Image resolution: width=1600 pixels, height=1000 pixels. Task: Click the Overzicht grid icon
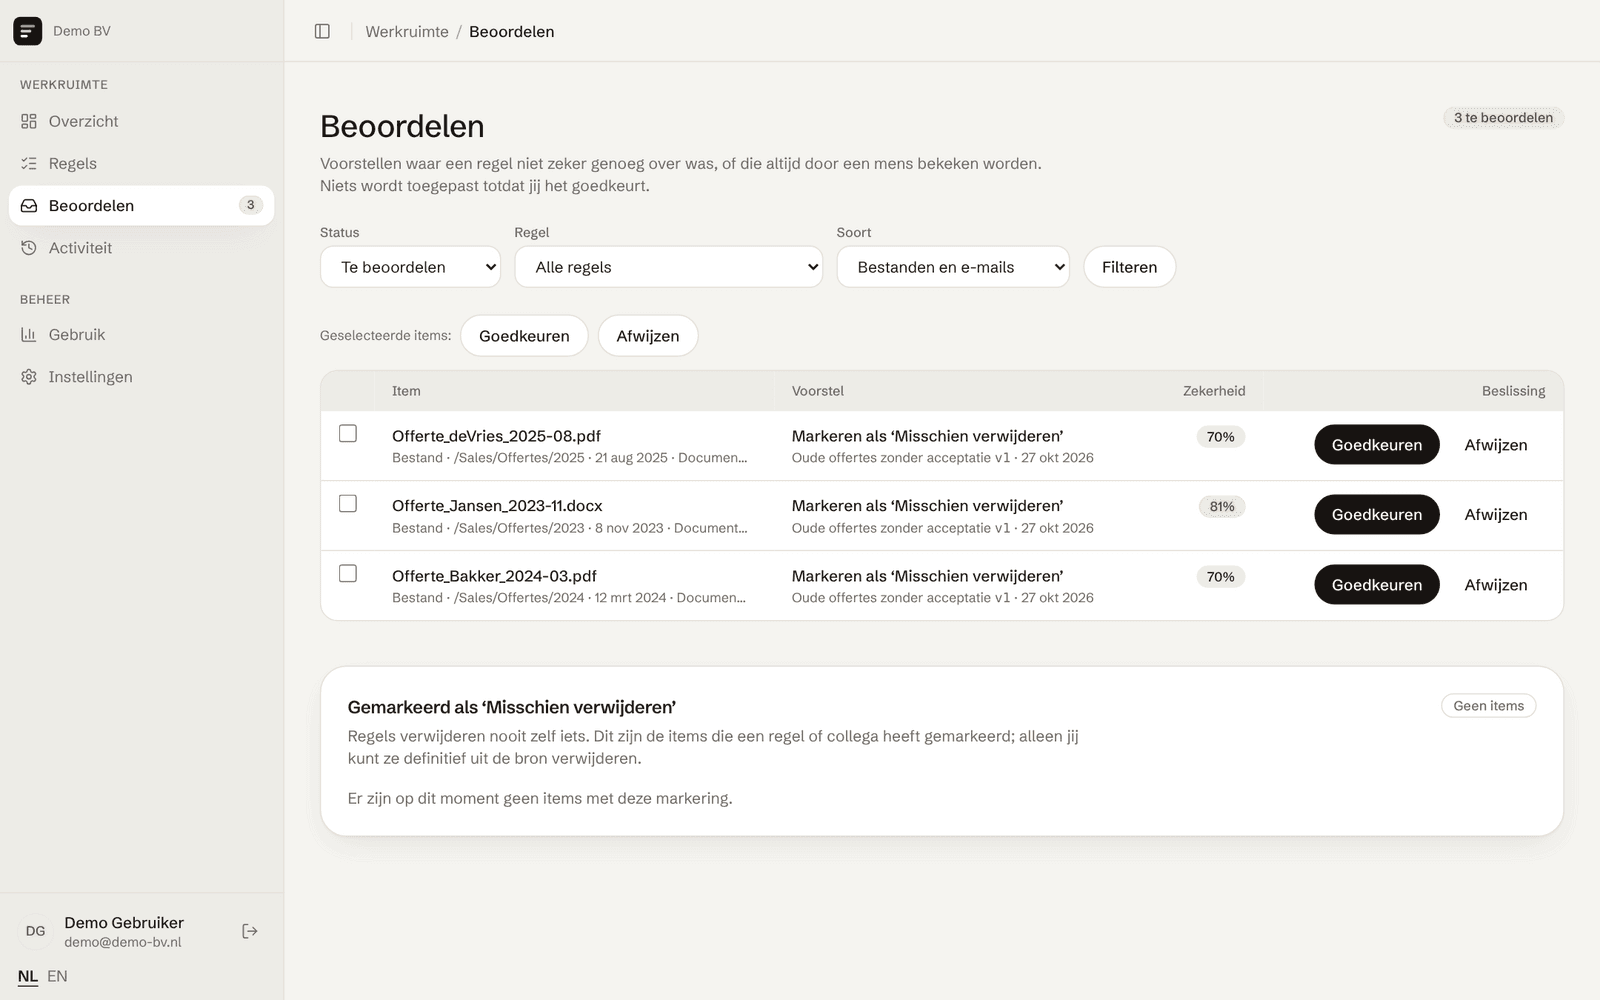pyautogui.click(x=29, y=121)
